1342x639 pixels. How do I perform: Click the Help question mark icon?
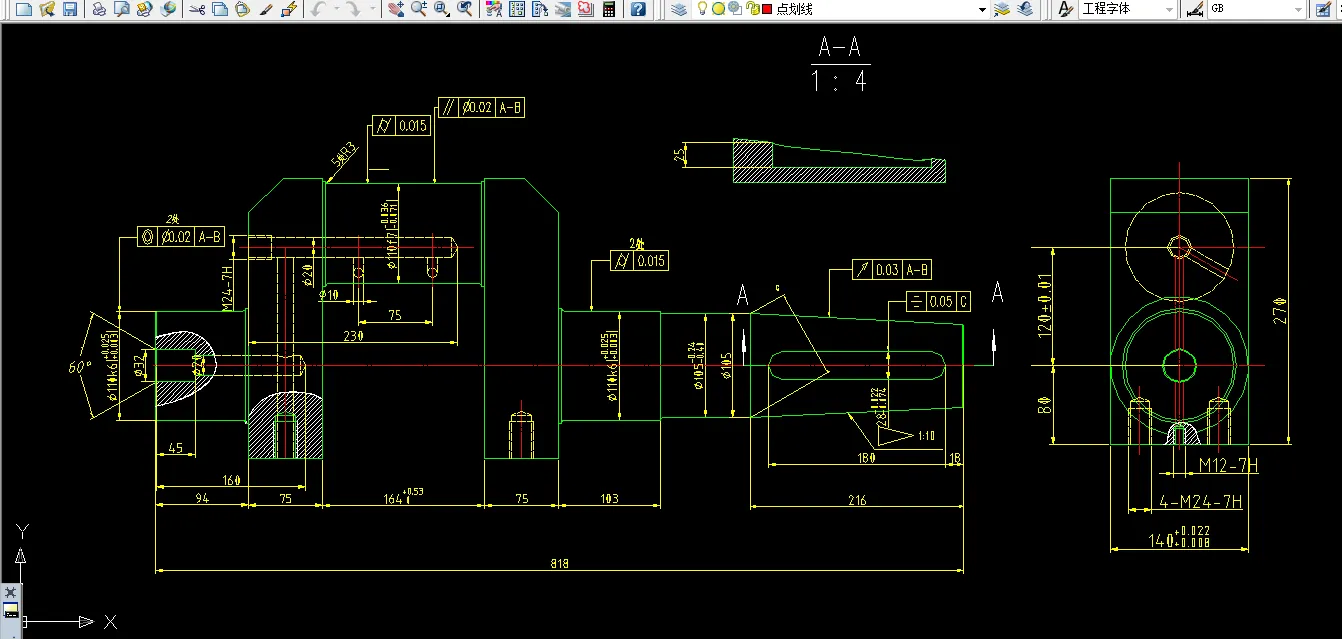coord(638,9)
